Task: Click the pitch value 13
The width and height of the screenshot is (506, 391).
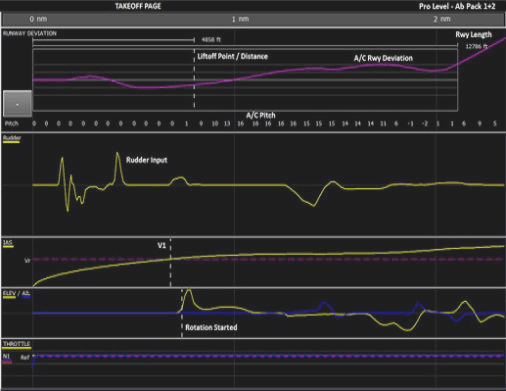Action: point(227,124)
